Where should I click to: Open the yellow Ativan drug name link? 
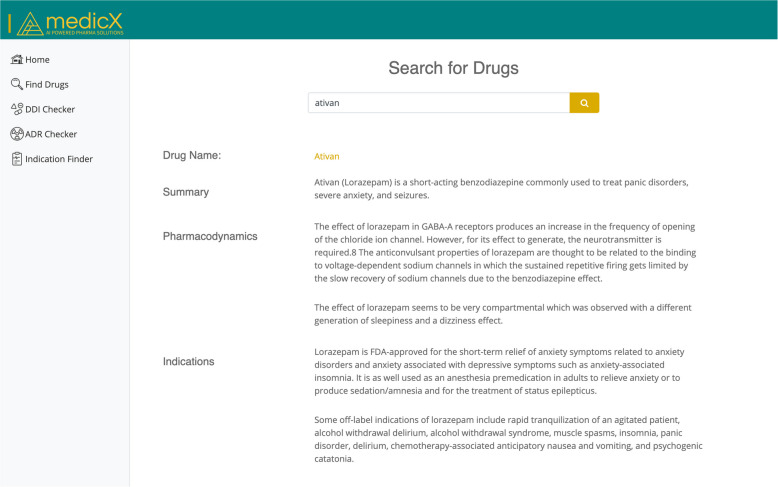(327, 156)
